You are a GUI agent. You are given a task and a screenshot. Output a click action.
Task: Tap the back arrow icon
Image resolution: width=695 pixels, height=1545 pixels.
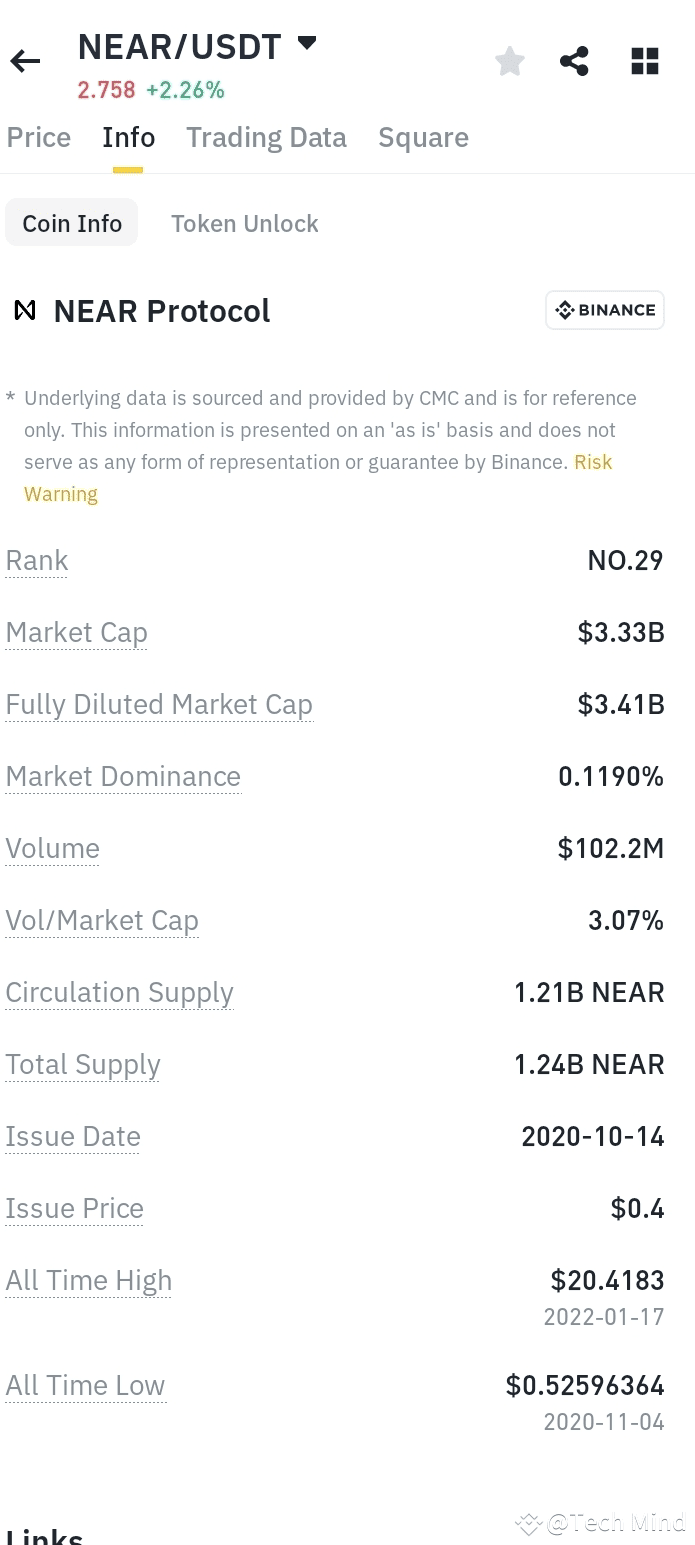tap(25, 62)
